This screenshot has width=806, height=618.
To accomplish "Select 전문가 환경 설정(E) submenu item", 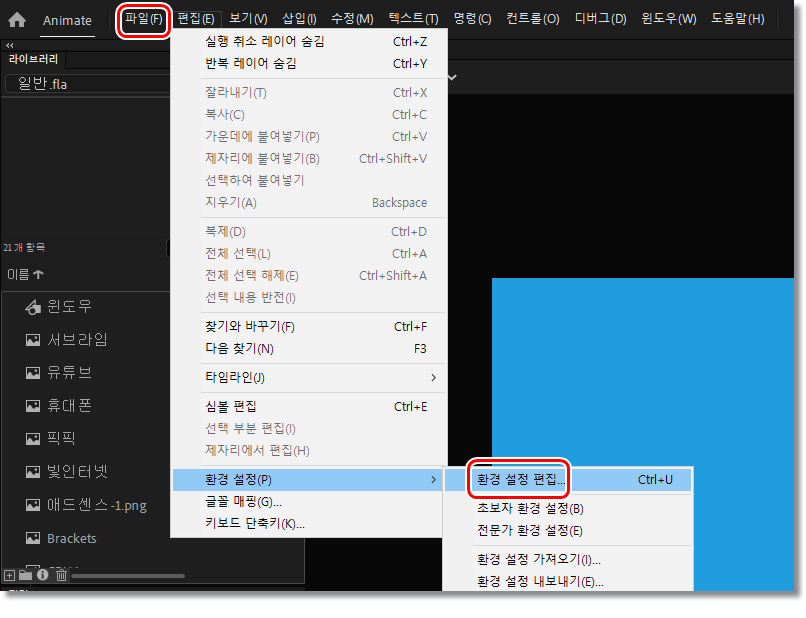I will pyautogui.click(x=568, y=531).
